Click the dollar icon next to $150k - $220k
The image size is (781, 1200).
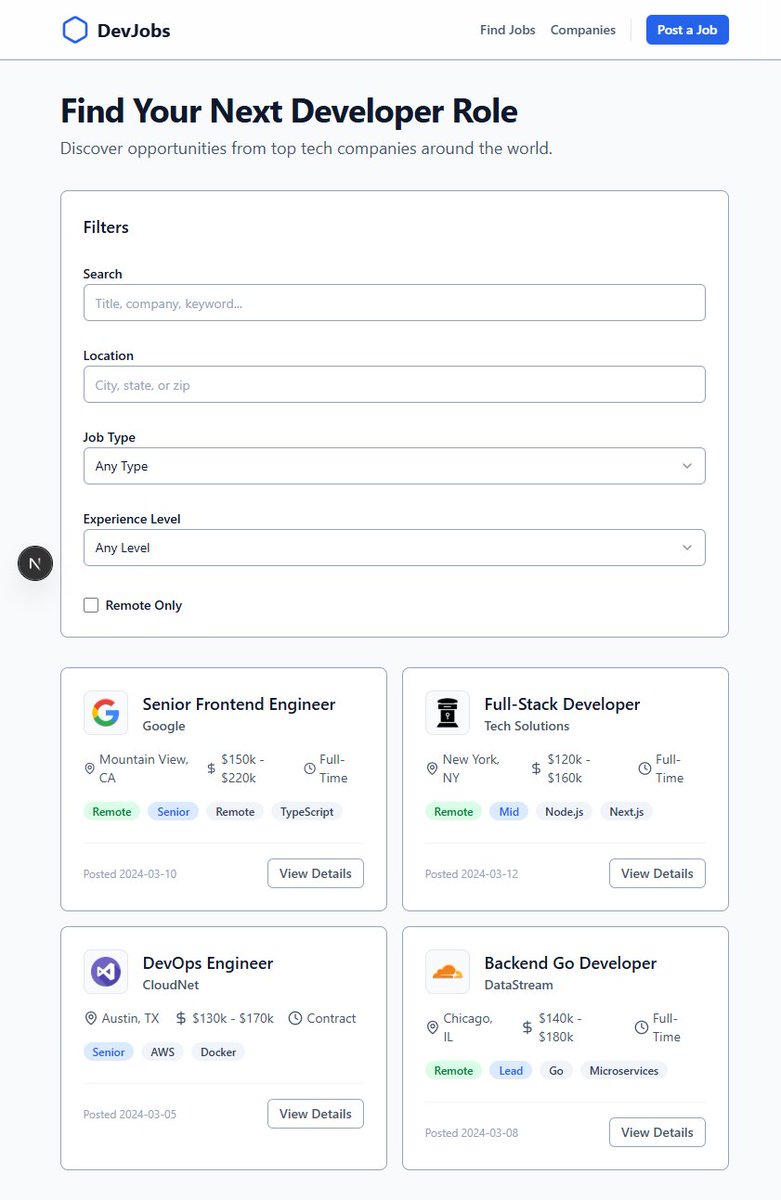click(x=211, y=769)
